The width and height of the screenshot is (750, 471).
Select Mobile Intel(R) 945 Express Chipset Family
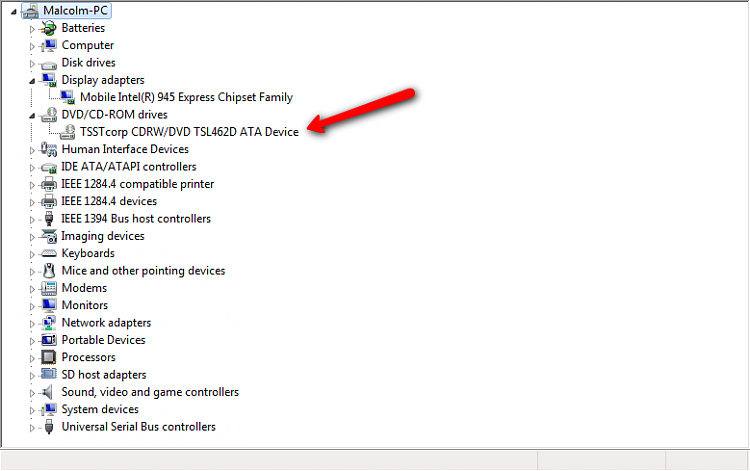point(187,97)
